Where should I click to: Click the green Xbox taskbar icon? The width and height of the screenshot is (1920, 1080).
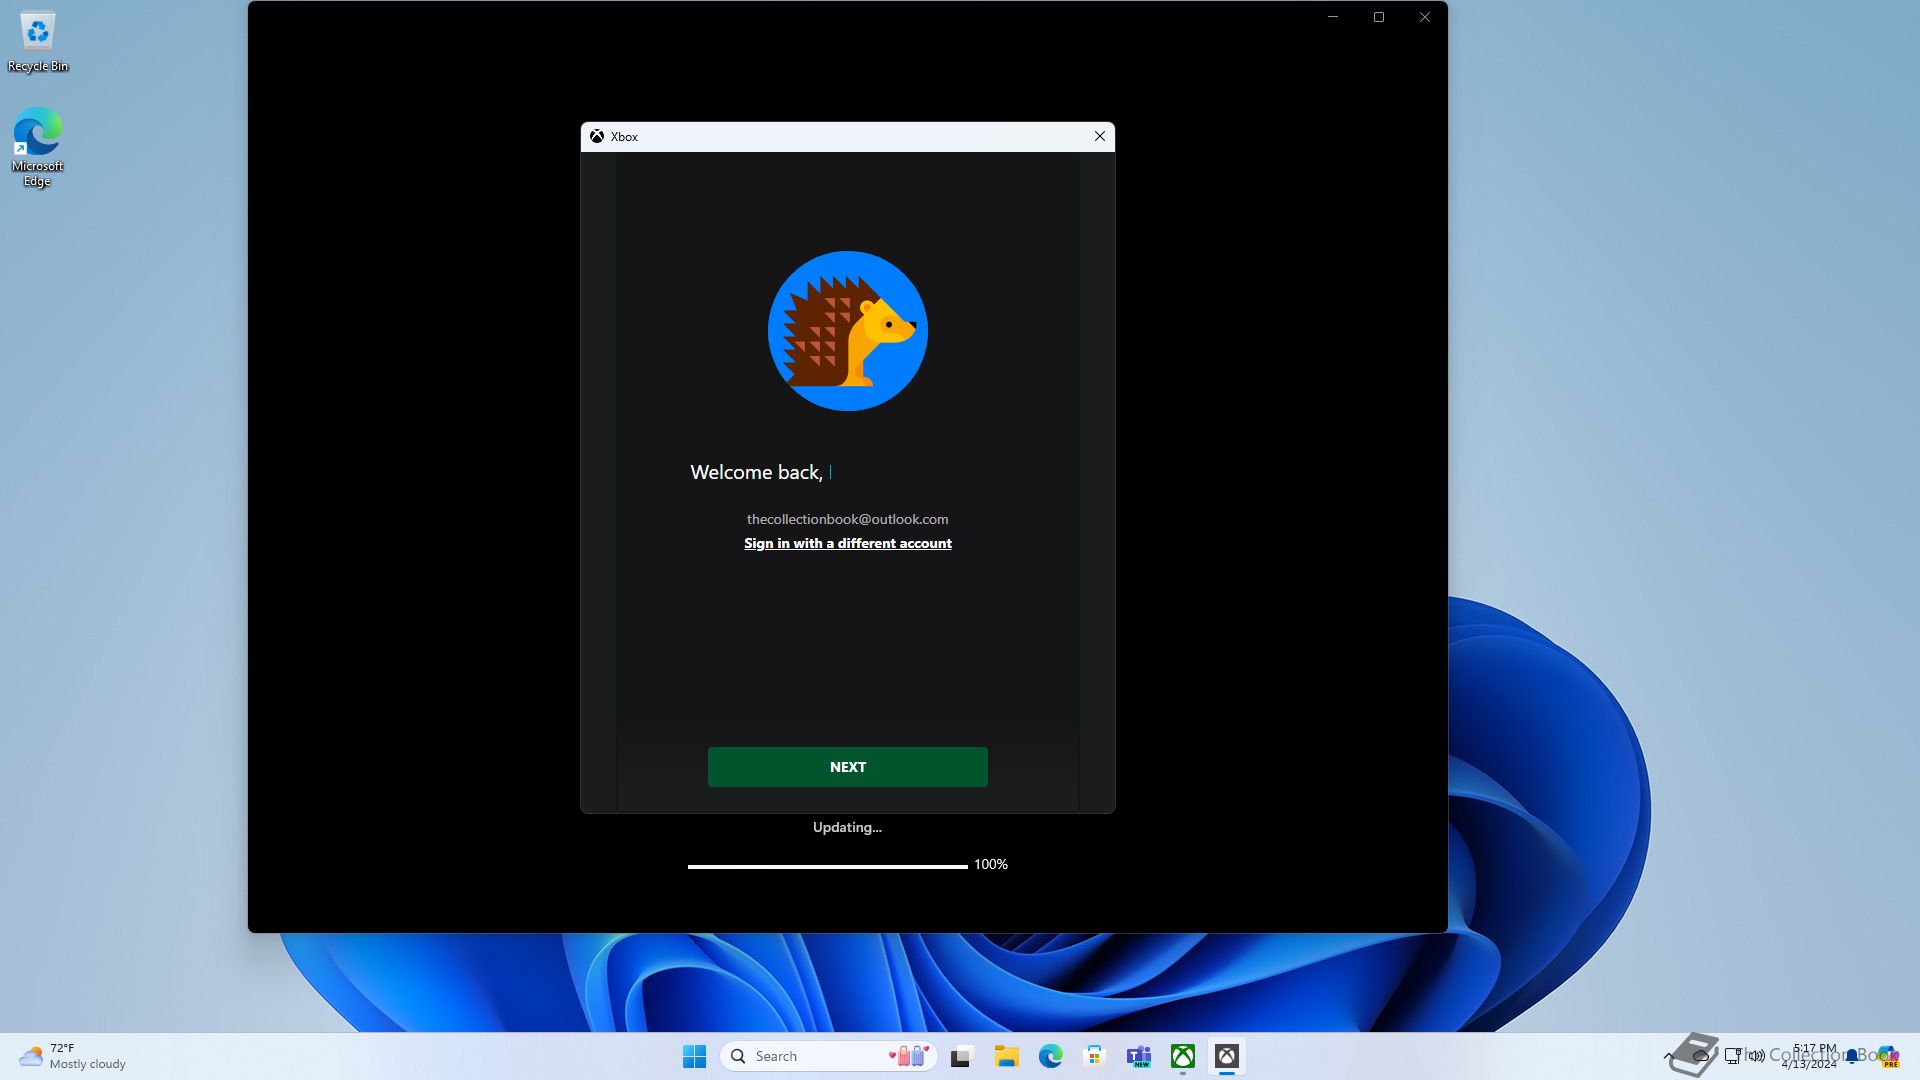pos(1183,1056)
